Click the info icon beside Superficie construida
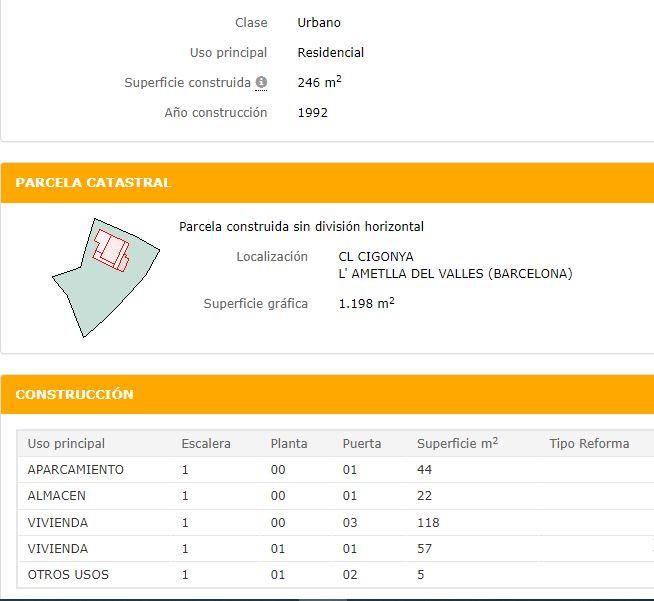 point(261,83)
